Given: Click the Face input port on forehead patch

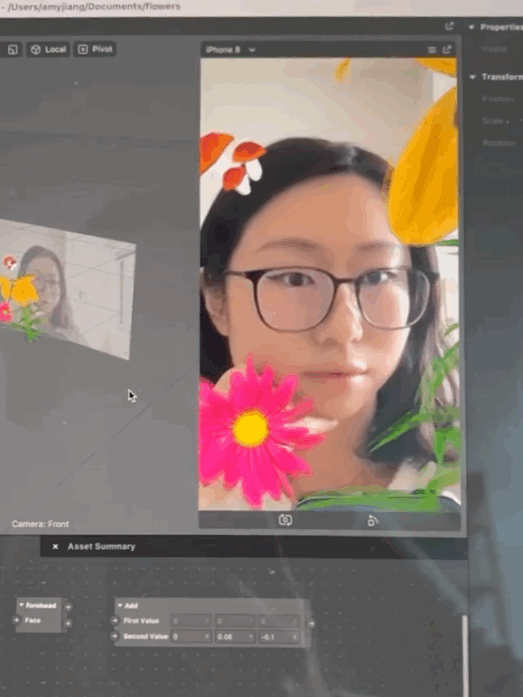Looking at the screenshot, I should (x=17, y=620).
